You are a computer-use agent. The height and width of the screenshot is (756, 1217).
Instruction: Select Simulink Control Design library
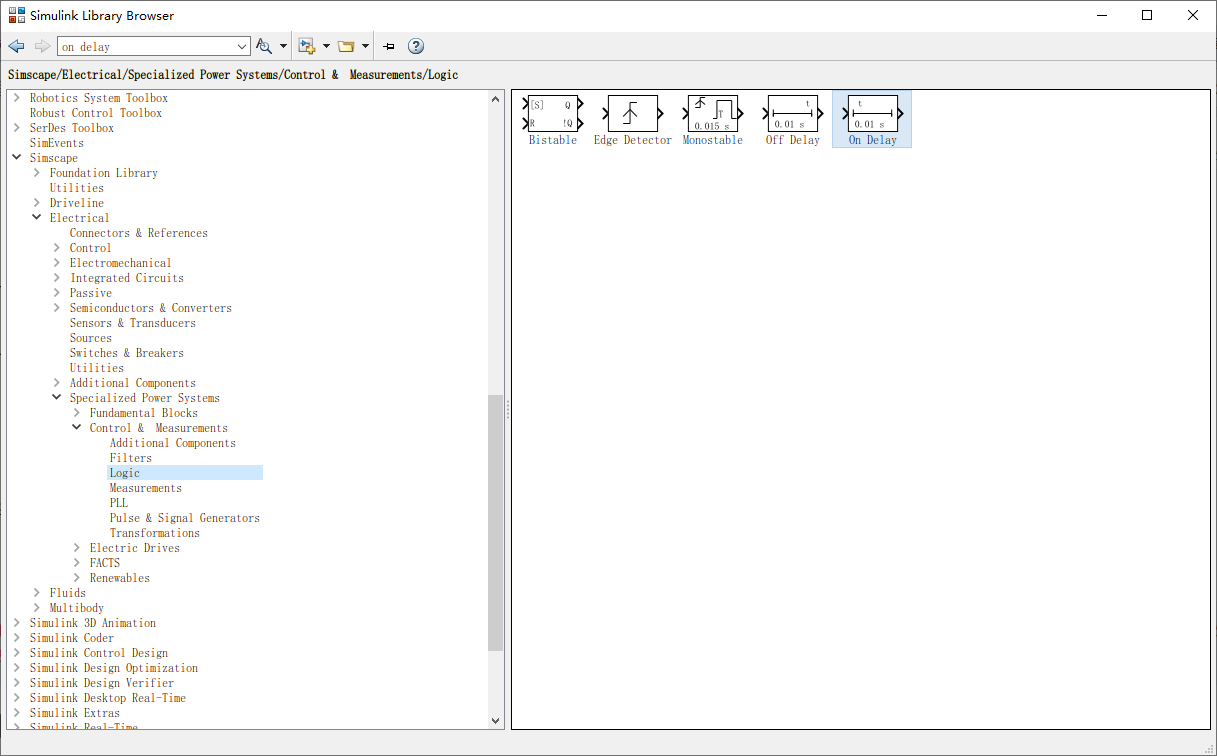pyautogui.click(x=99, y=653)
